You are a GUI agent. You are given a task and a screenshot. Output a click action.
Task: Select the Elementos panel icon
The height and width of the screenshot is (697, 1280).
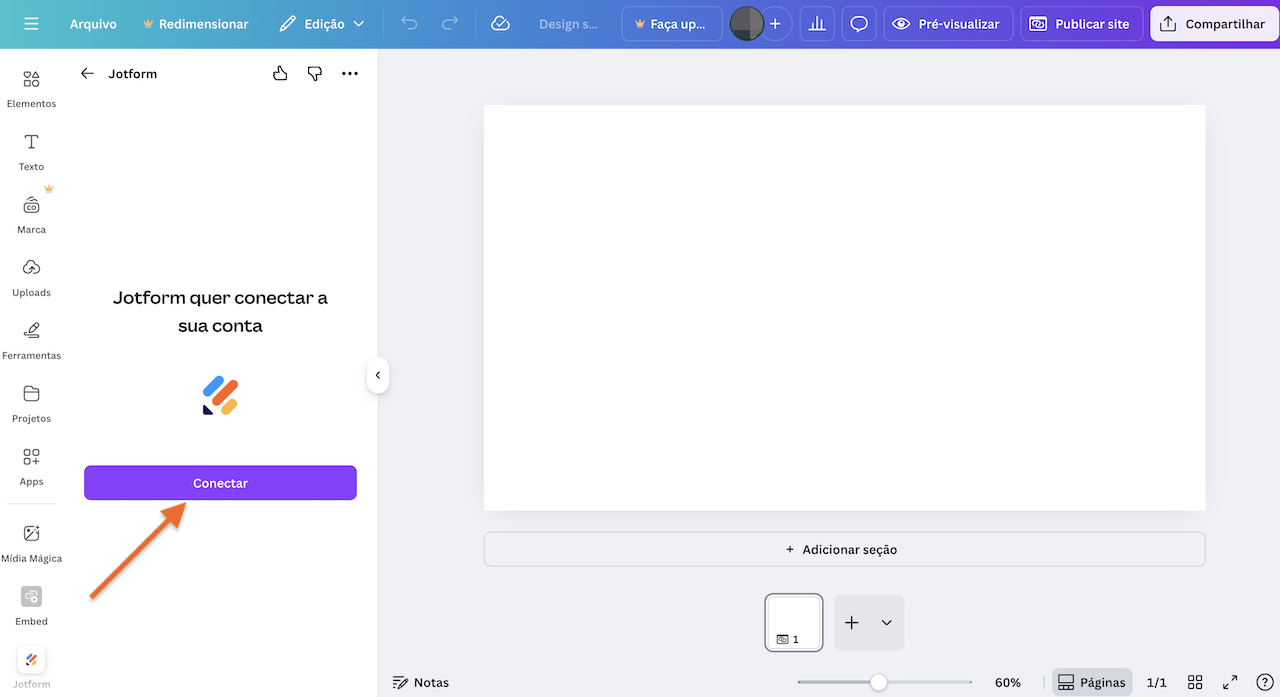click(31, 86)
